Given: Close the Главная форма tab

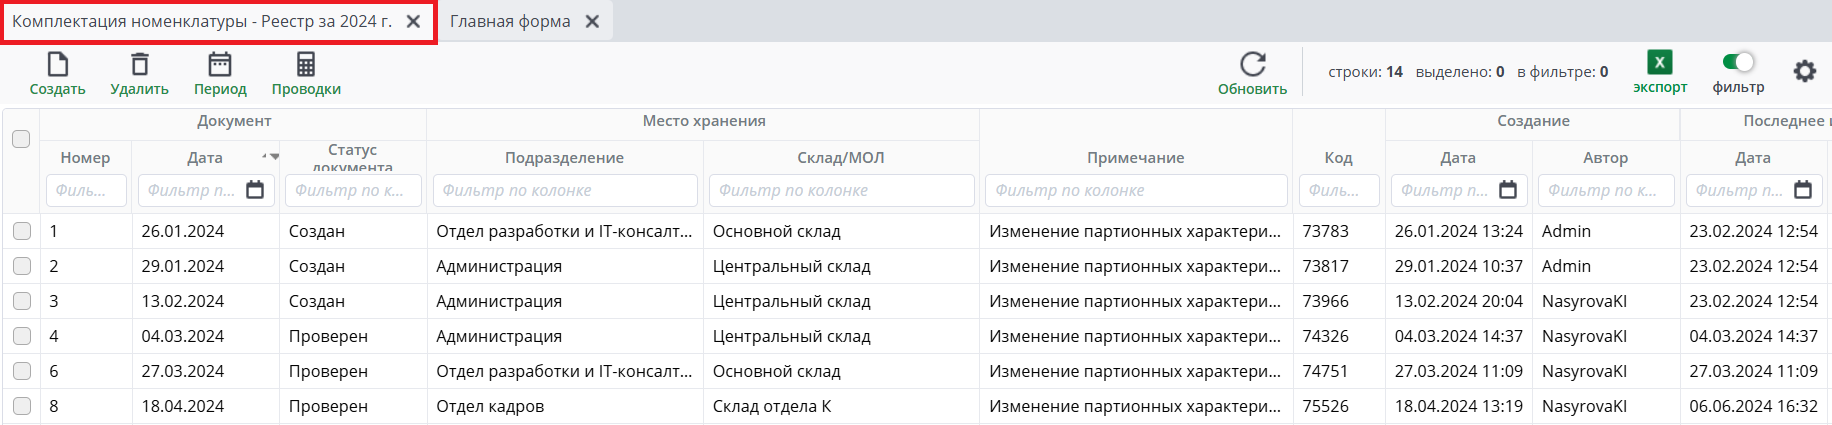Looking at the screenshot, I should tap(592, 21).
